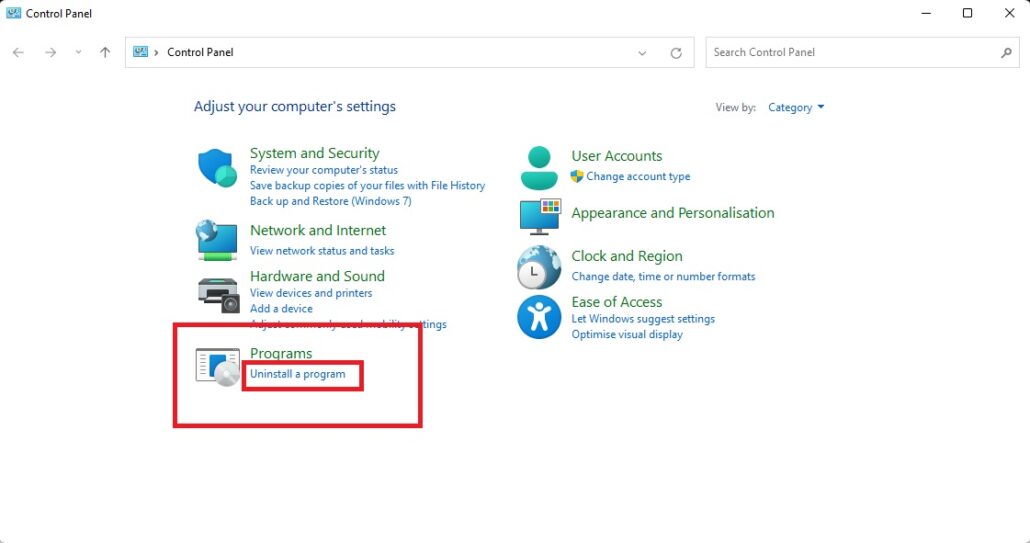
Task: Go back with the left arrow
Action: click(18, 53)
